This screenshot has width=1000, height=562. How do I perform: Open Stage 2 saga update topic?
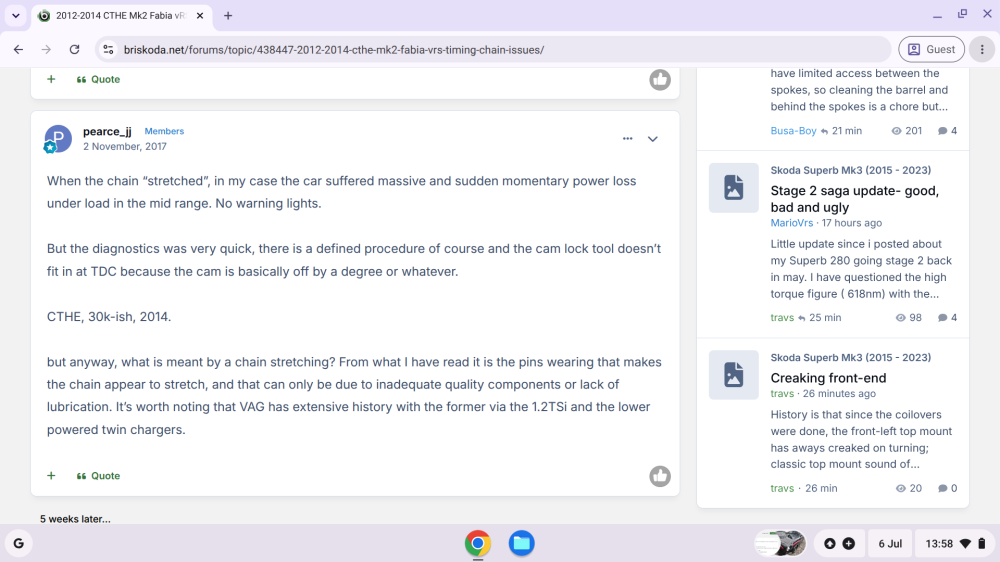pos(854,198)
